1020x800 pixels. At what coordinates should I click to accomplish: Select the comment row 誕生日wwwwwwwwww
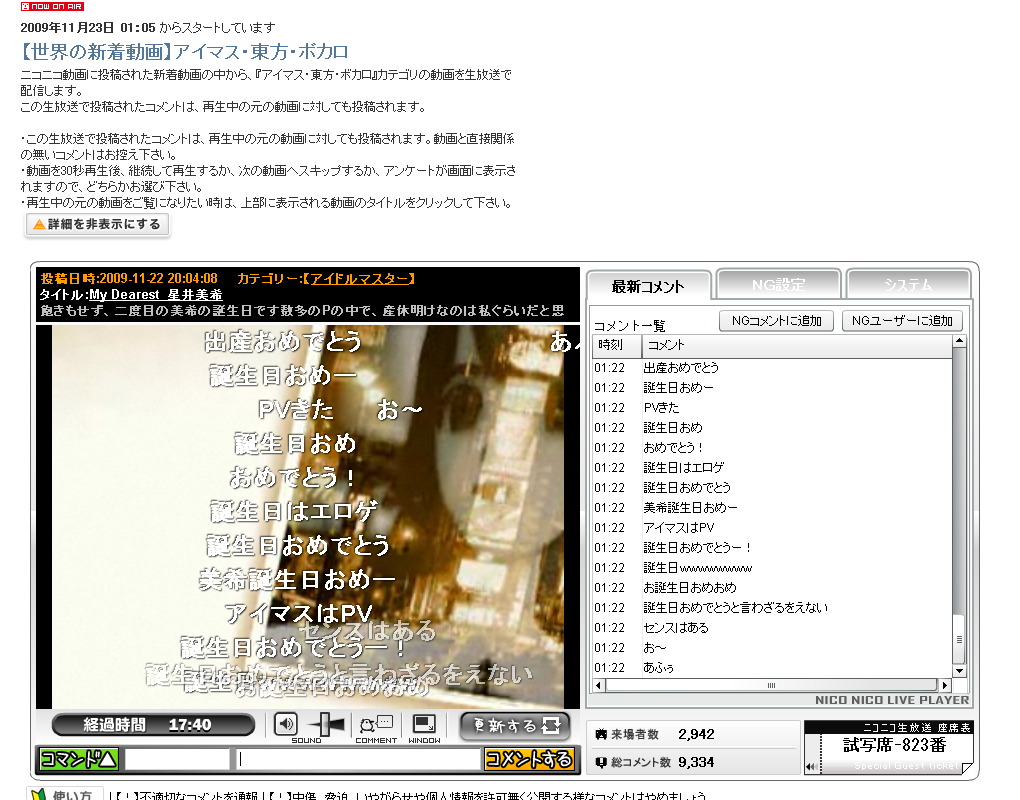[x=772, y=568]
